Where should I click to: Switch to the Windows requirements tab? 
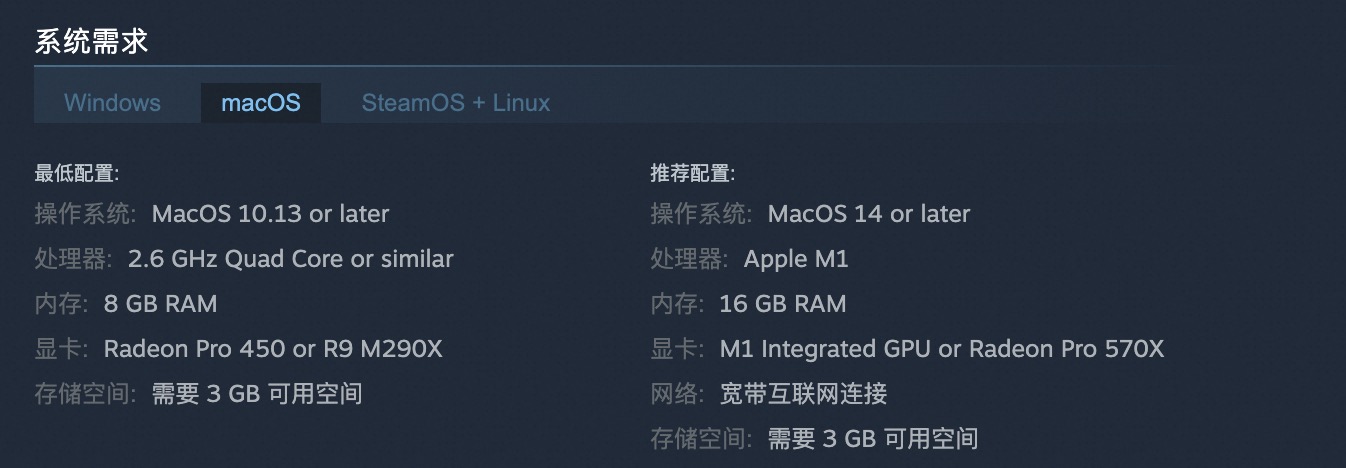click(112, 103)
